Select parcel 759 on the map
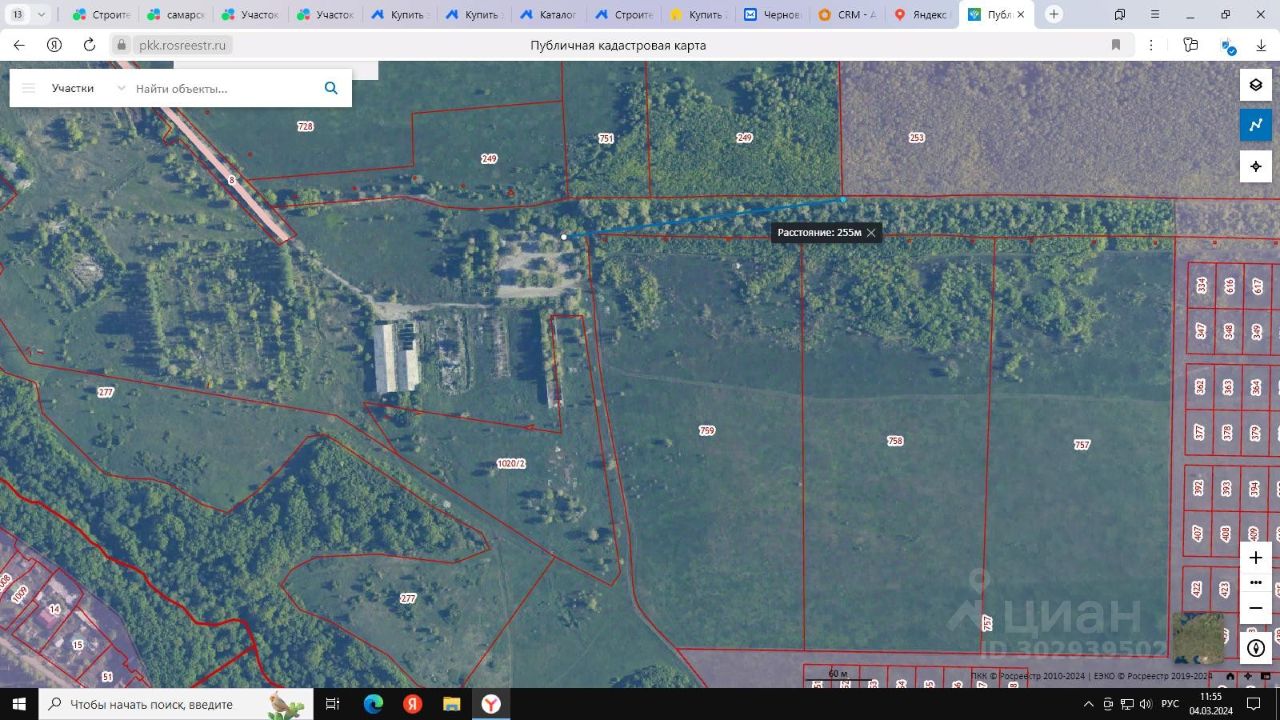 707,431
